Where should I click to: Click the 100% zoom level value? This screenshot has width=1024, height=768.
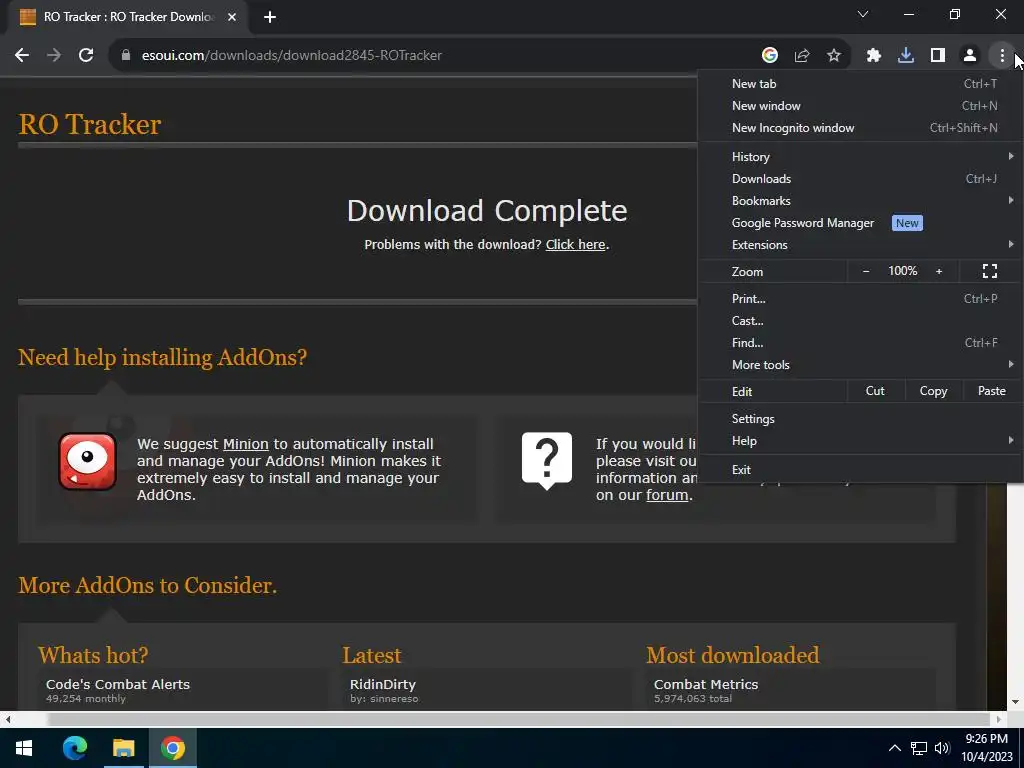903,271
